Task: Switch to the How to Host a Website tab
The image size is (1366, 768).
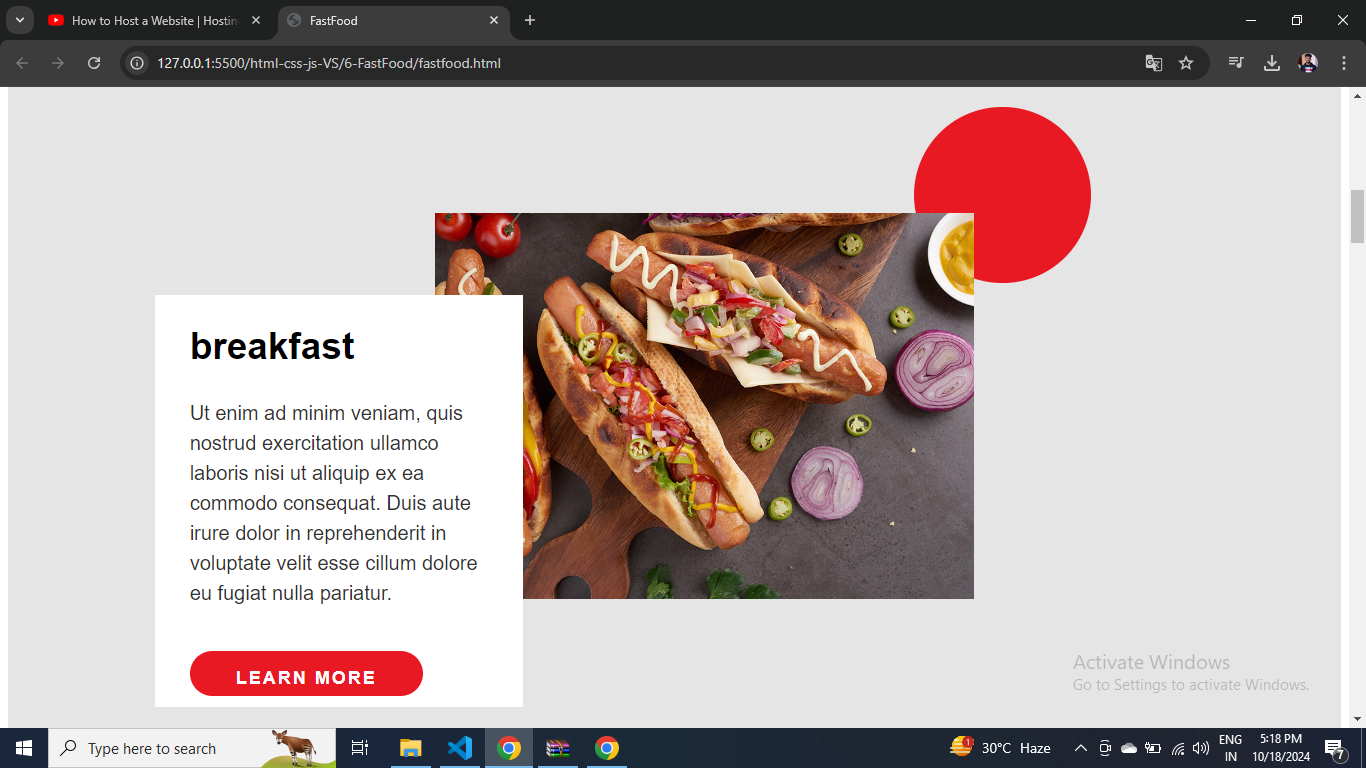Action: [x=155, y=20]
